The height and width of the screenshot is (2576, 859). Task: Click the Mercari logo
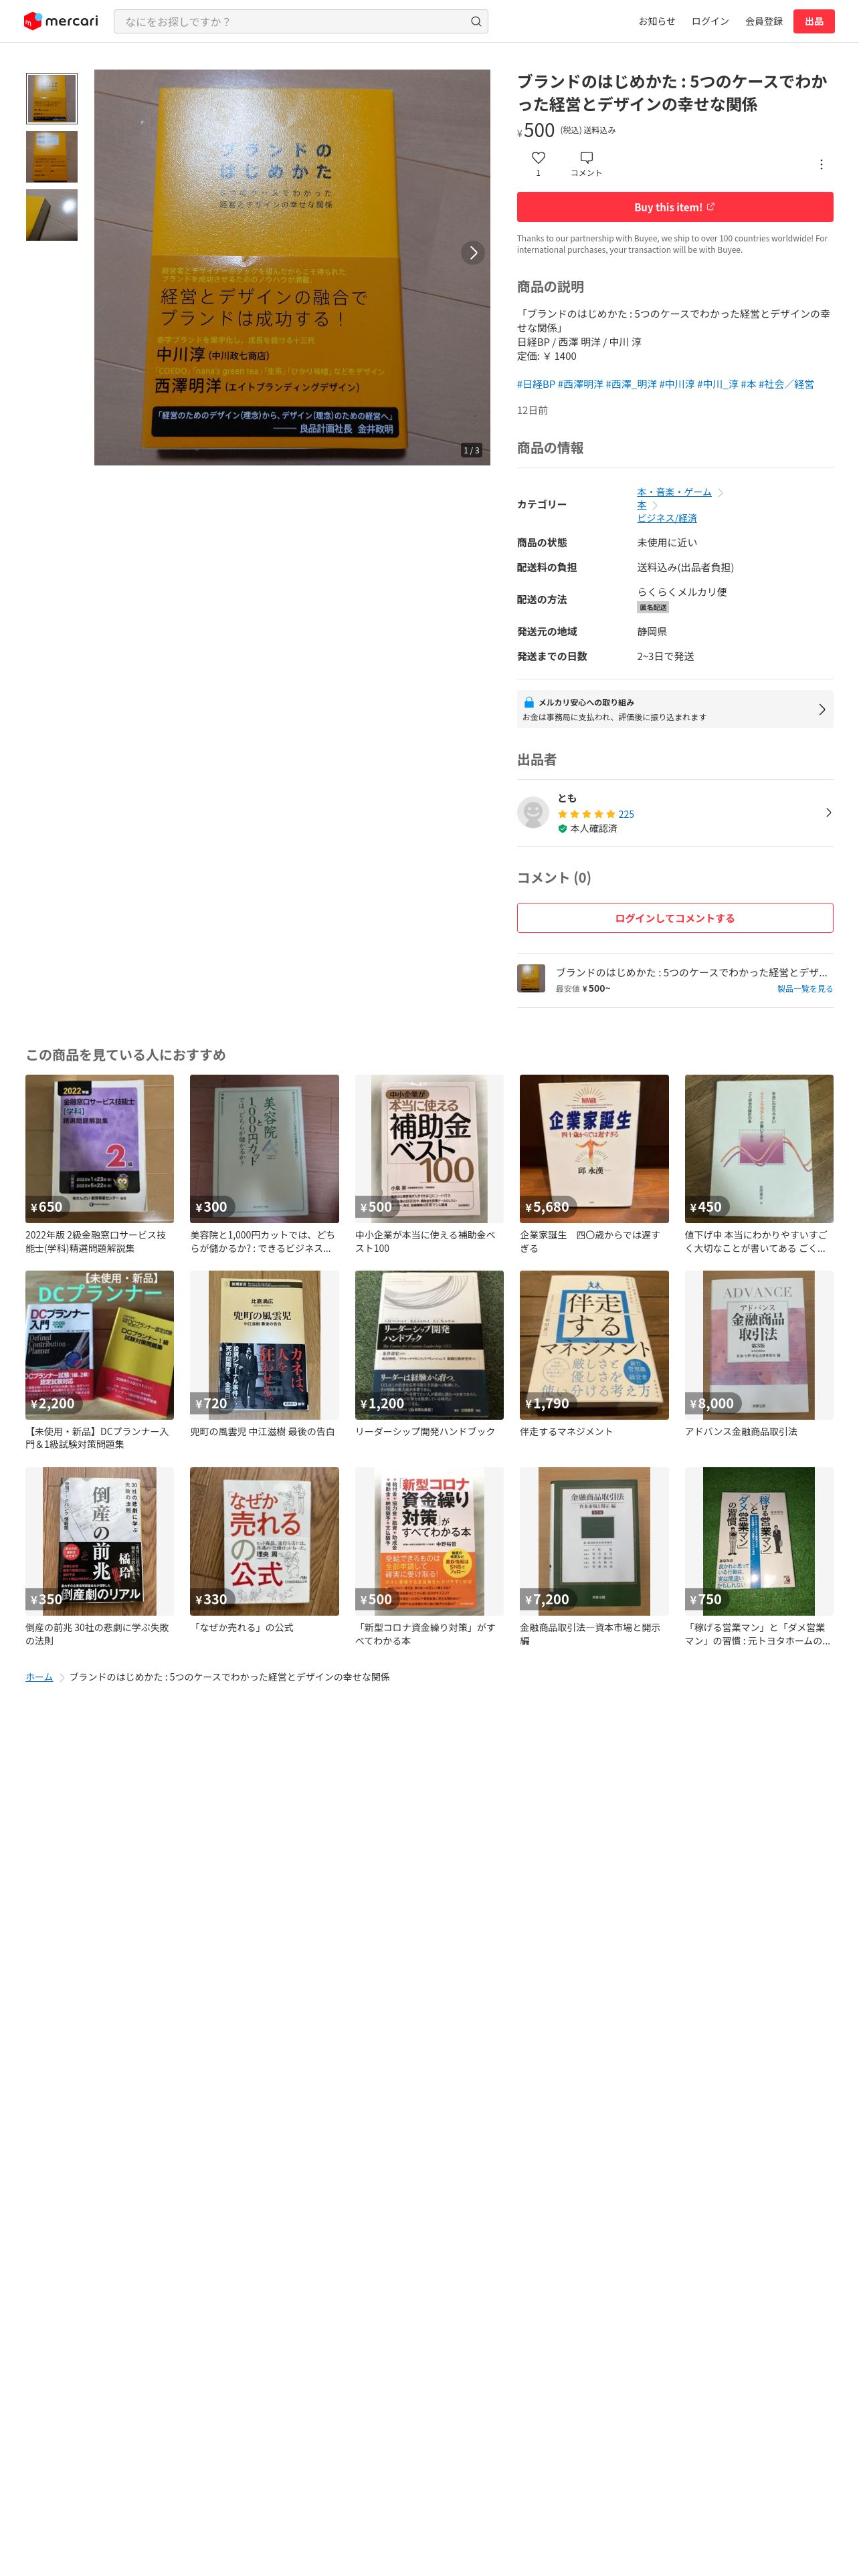point(61,21)
